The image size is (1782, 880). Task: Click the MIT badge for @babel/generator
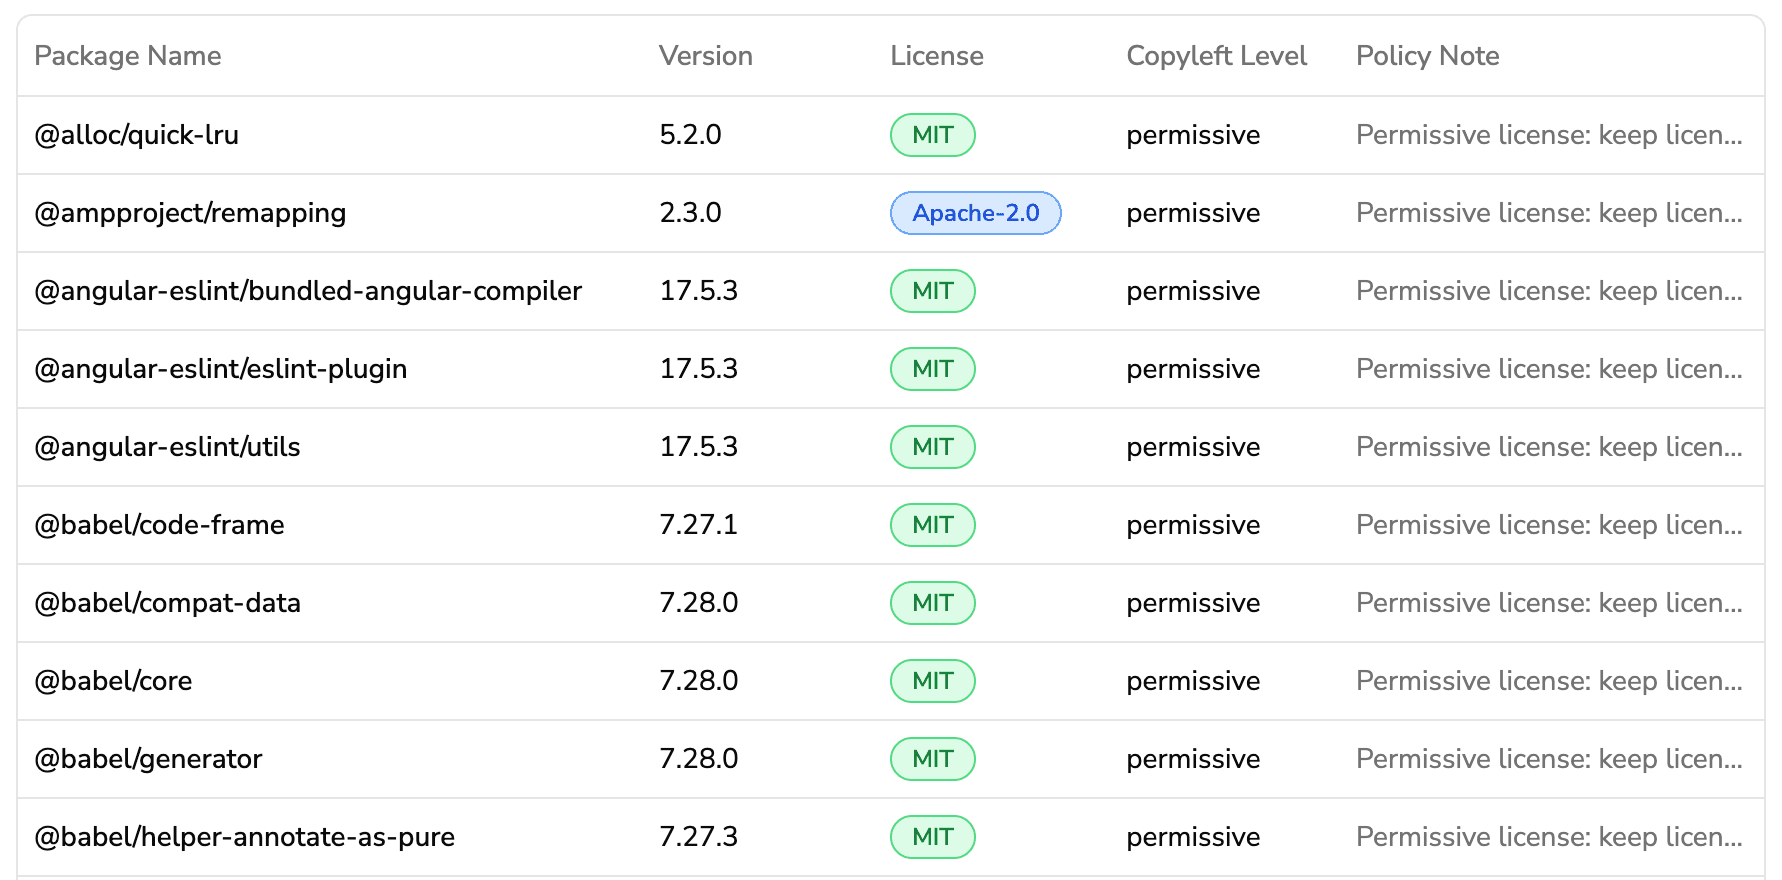click(x=932, y=759)
